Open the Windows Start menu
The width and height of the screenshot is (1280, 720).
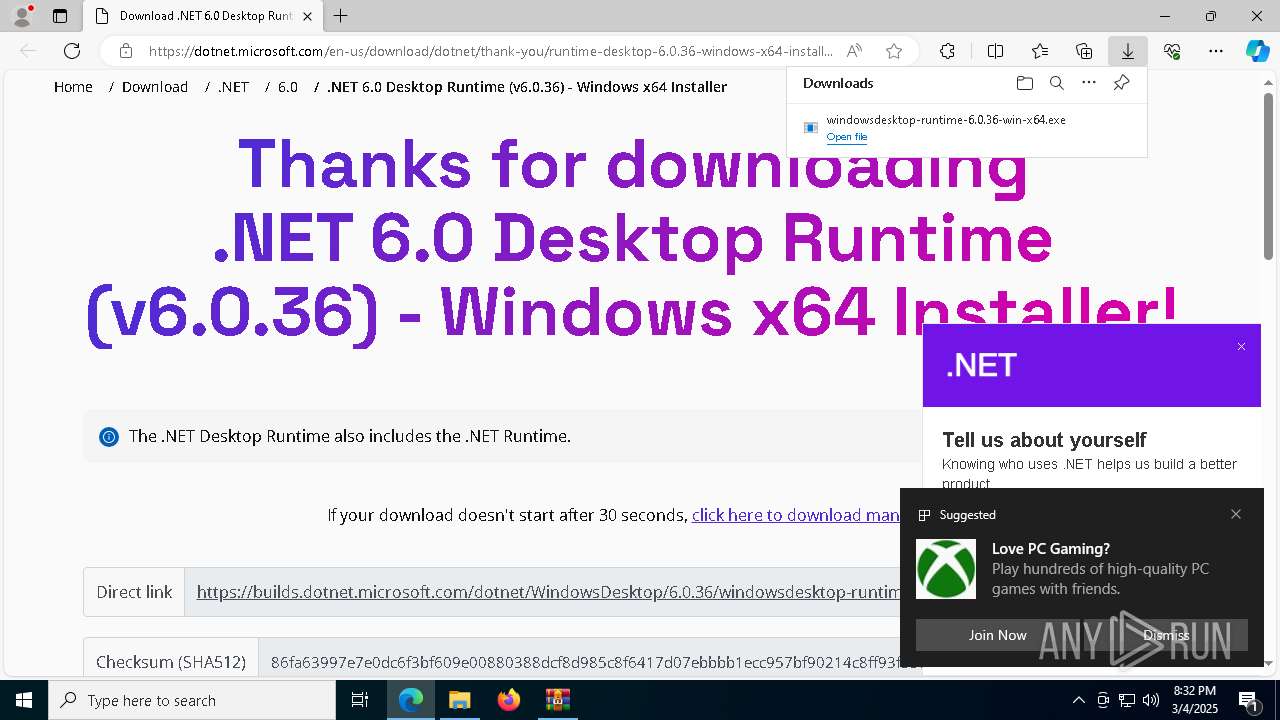pos(24,700)
